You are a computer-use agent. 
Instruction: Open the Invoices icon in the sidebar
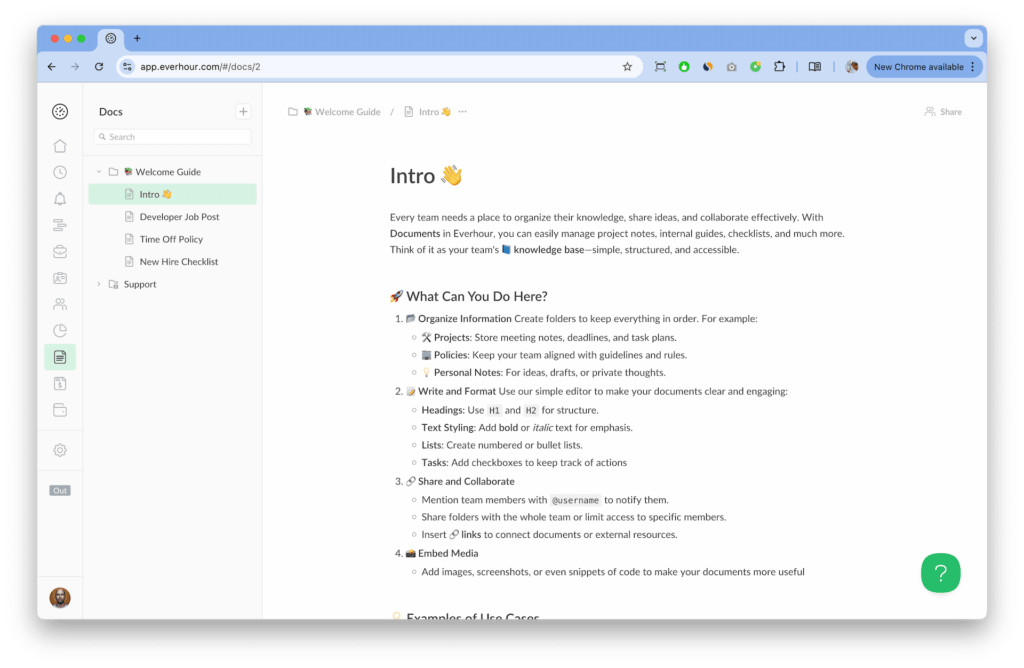coord(60,384)
